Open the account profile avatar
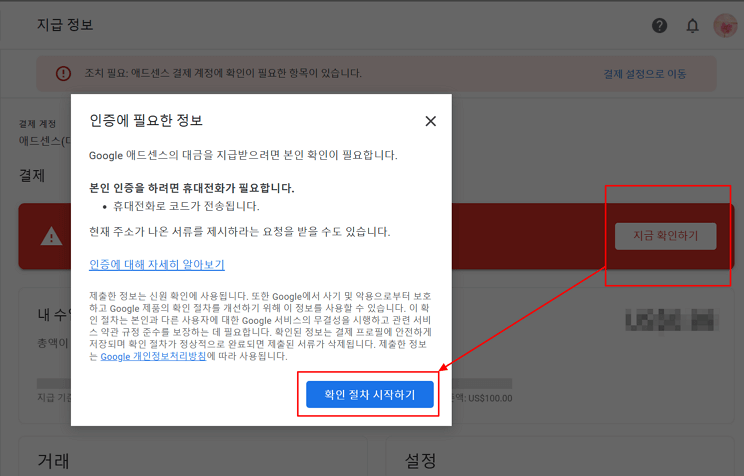 pyautogui.click(x=725, y=26)
